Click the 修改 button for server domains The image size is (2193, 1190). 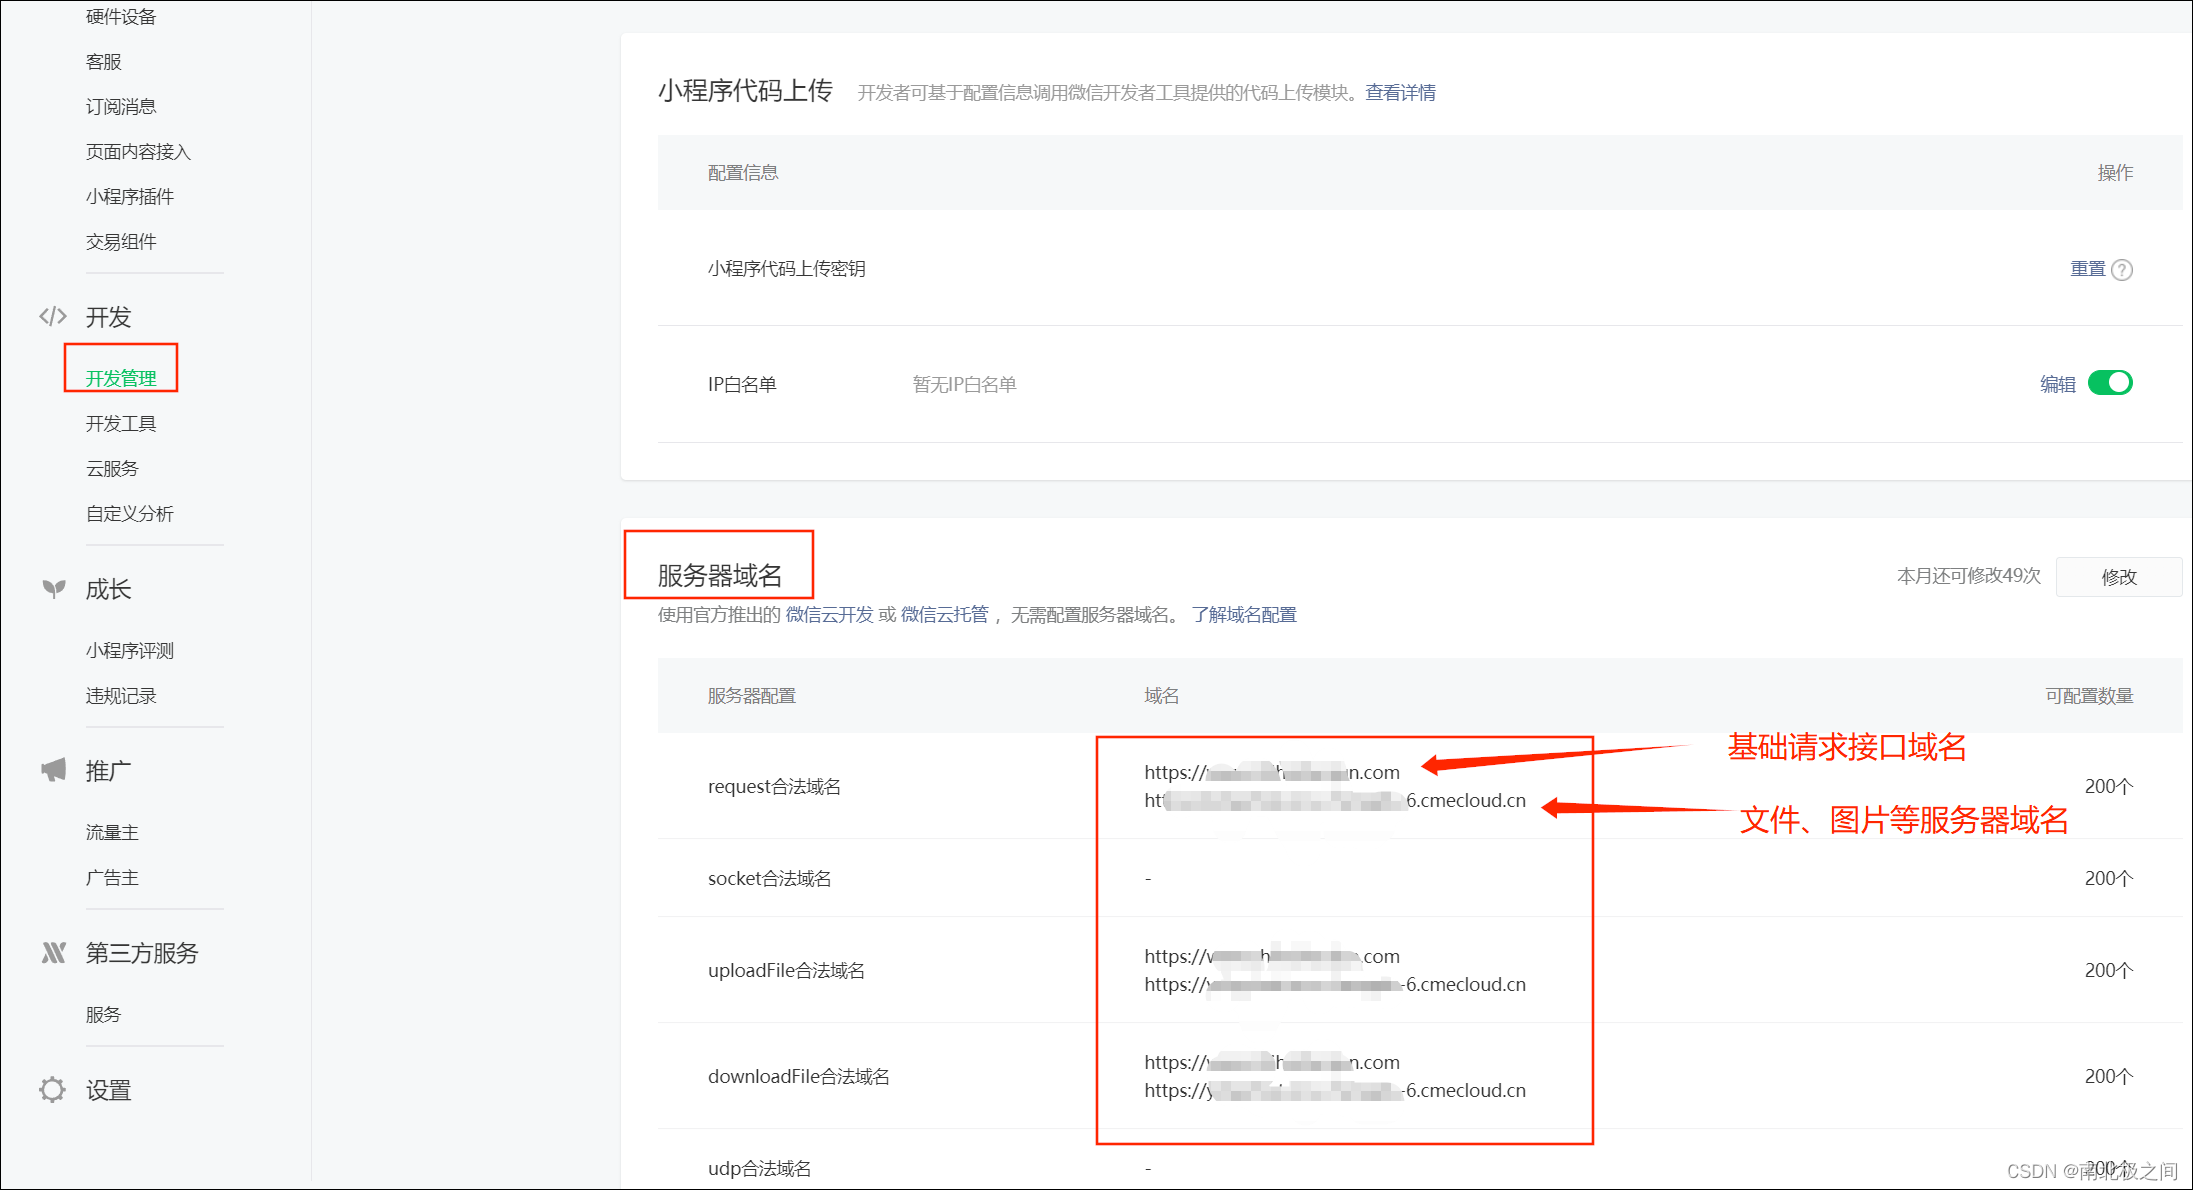(x=2118, y=577)
